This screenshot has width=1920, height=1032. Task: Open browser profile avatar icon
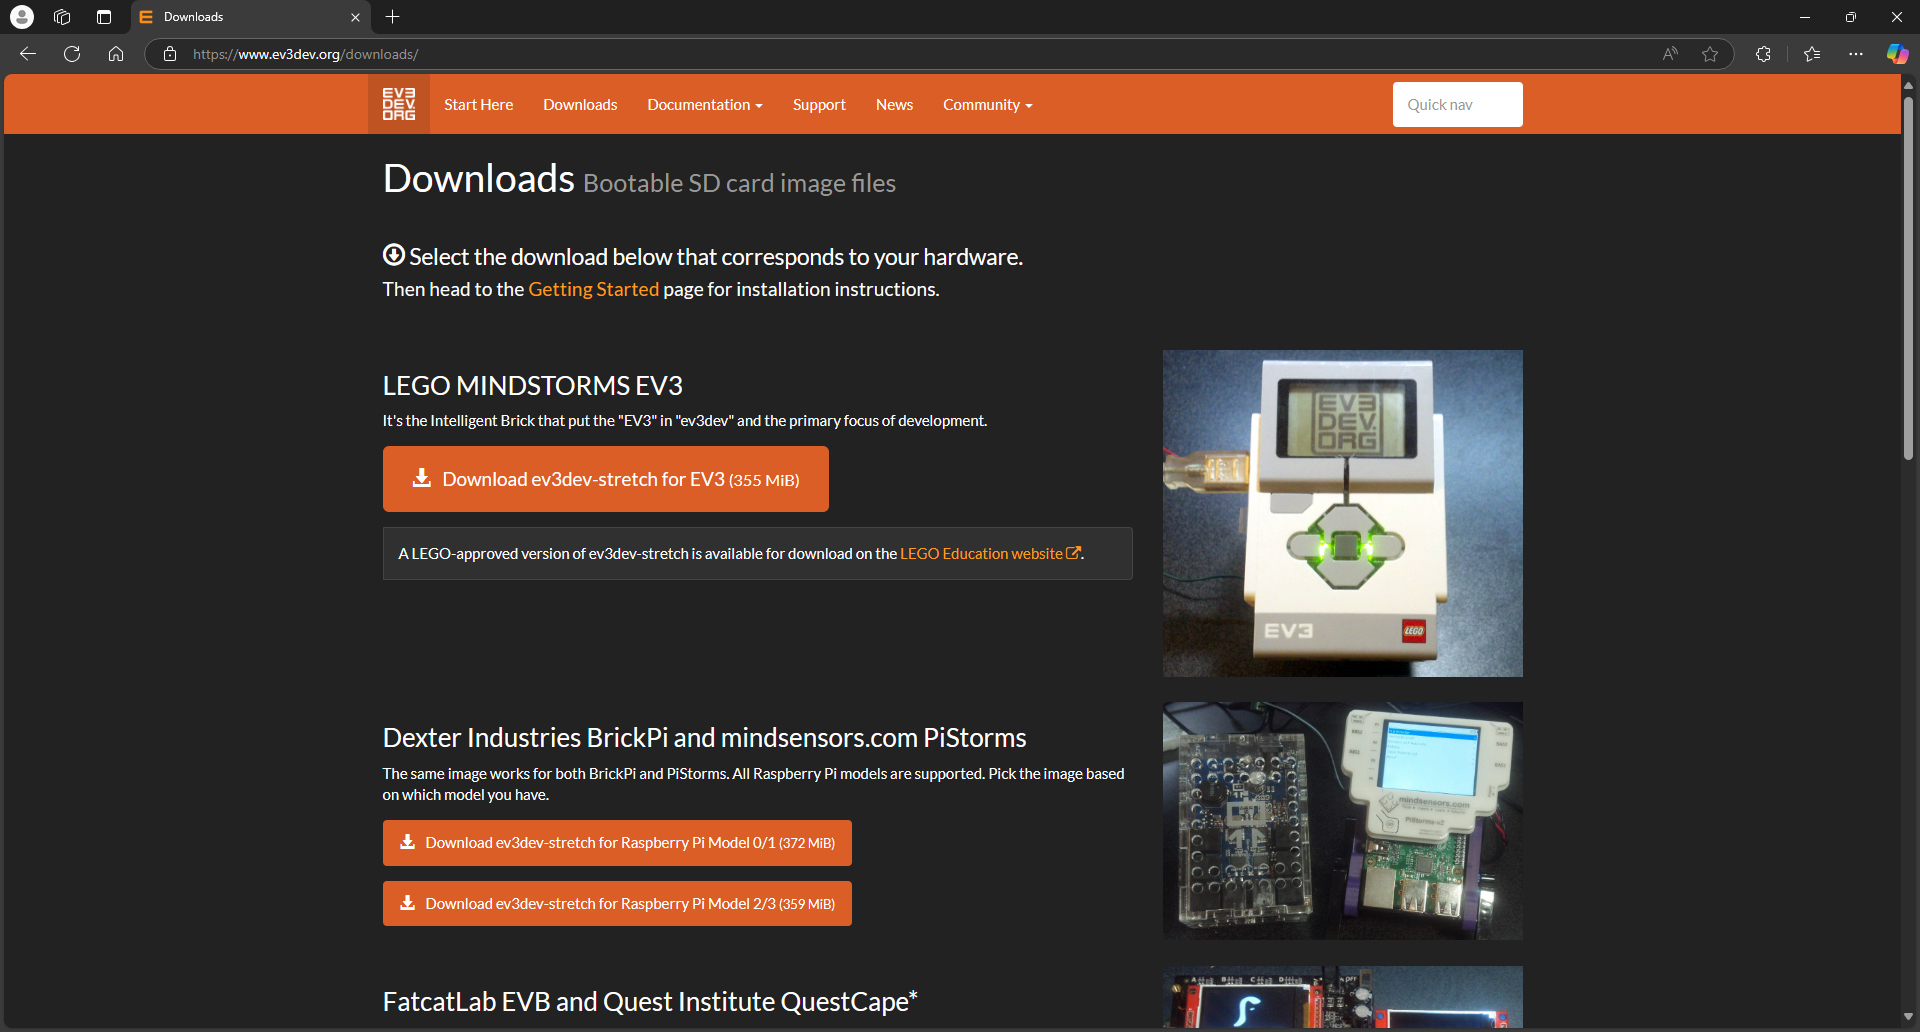(22, 17)
